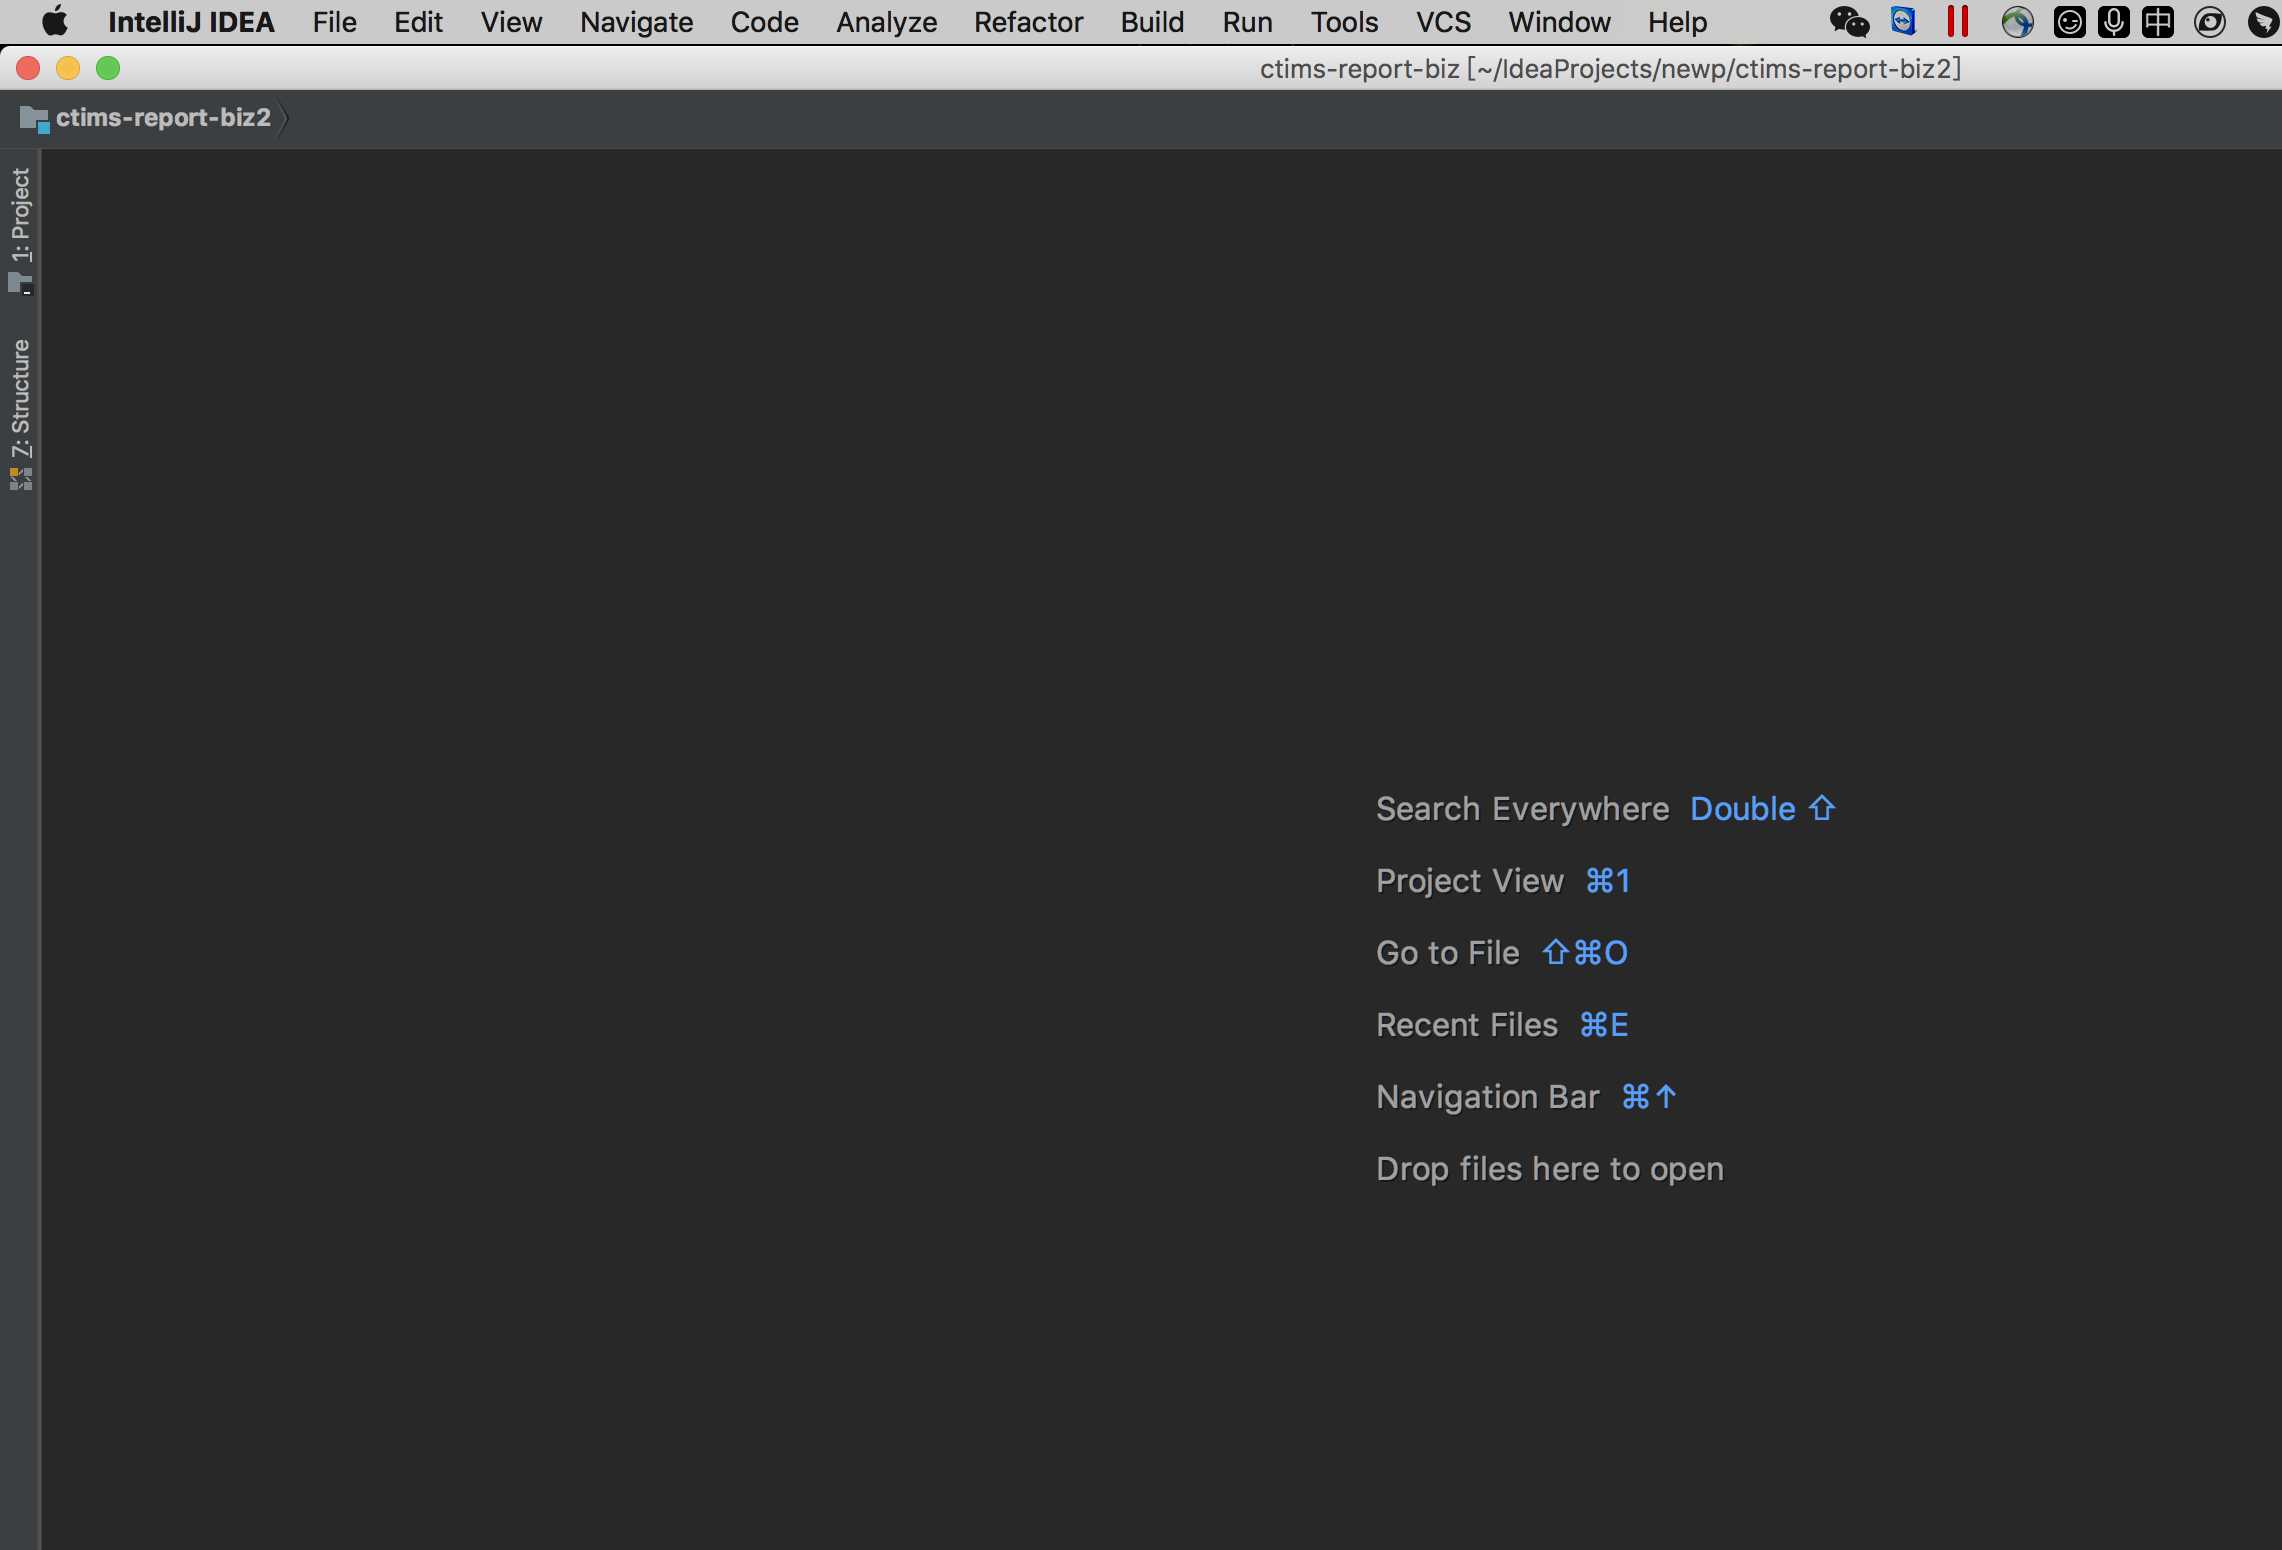The image size is (2282, 1550).
Task: Open the Window menu
Action: (1559, 21)
